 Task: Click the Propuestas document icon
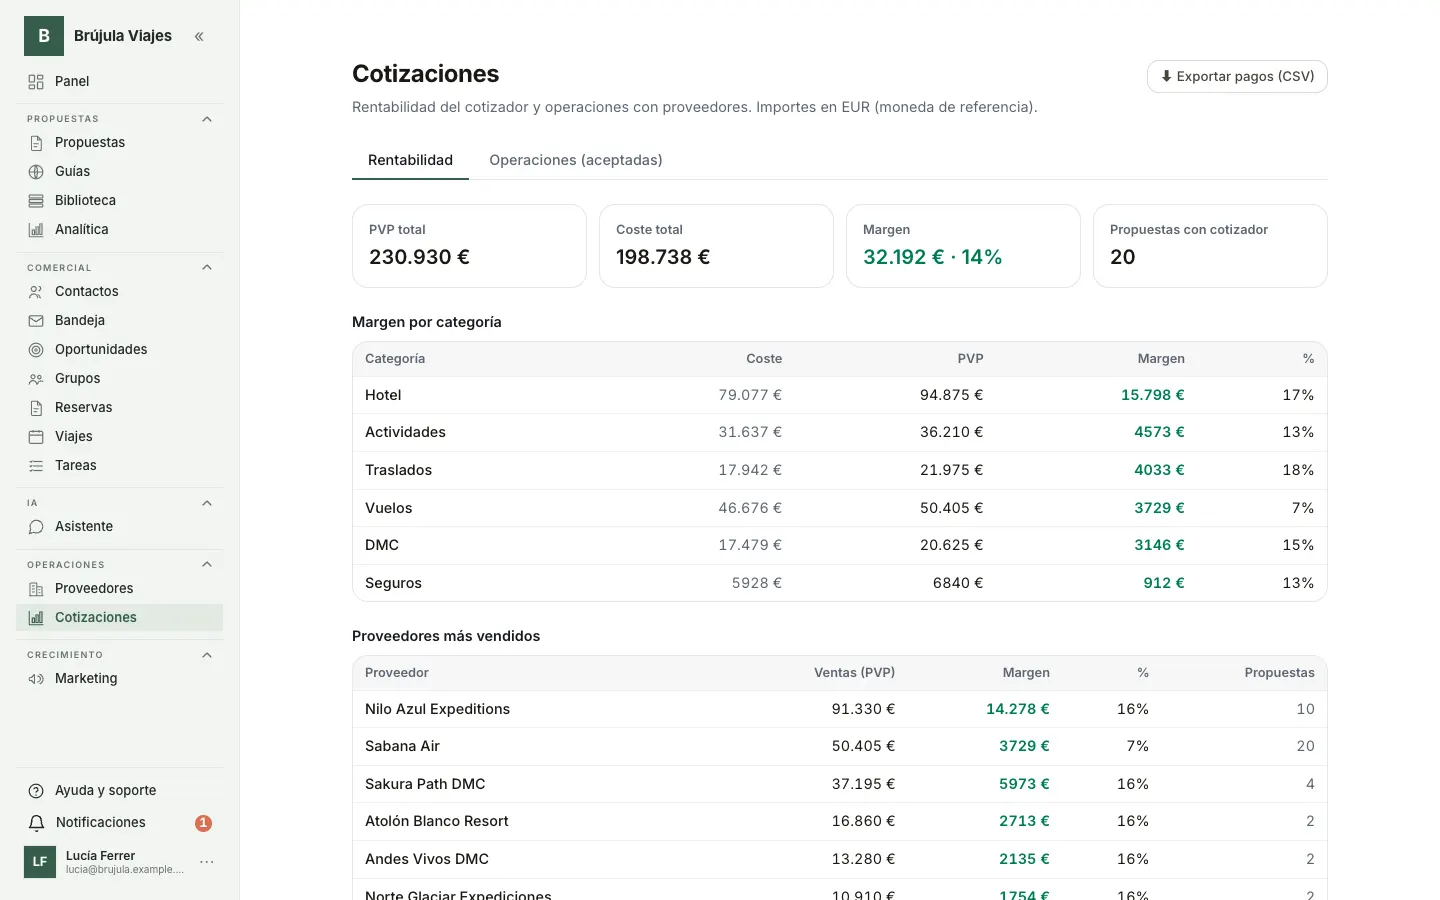(36, 143)
